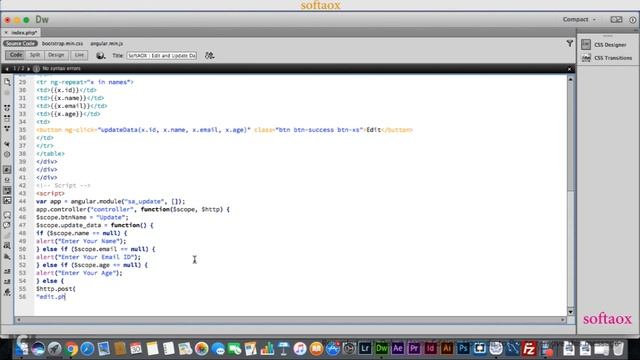Indent code using coding toolbar

click(x=7, y=271)
